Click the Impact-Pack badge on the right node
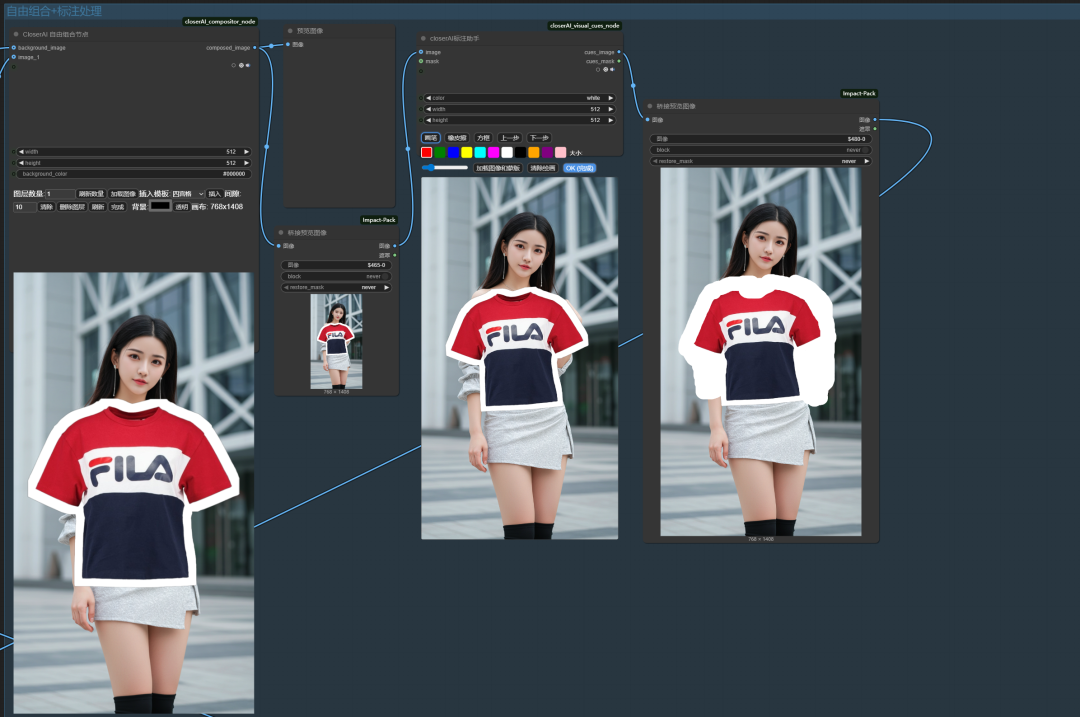This screenshot has height=717, width=1080. pyautogui.click(x=859, y=93)
